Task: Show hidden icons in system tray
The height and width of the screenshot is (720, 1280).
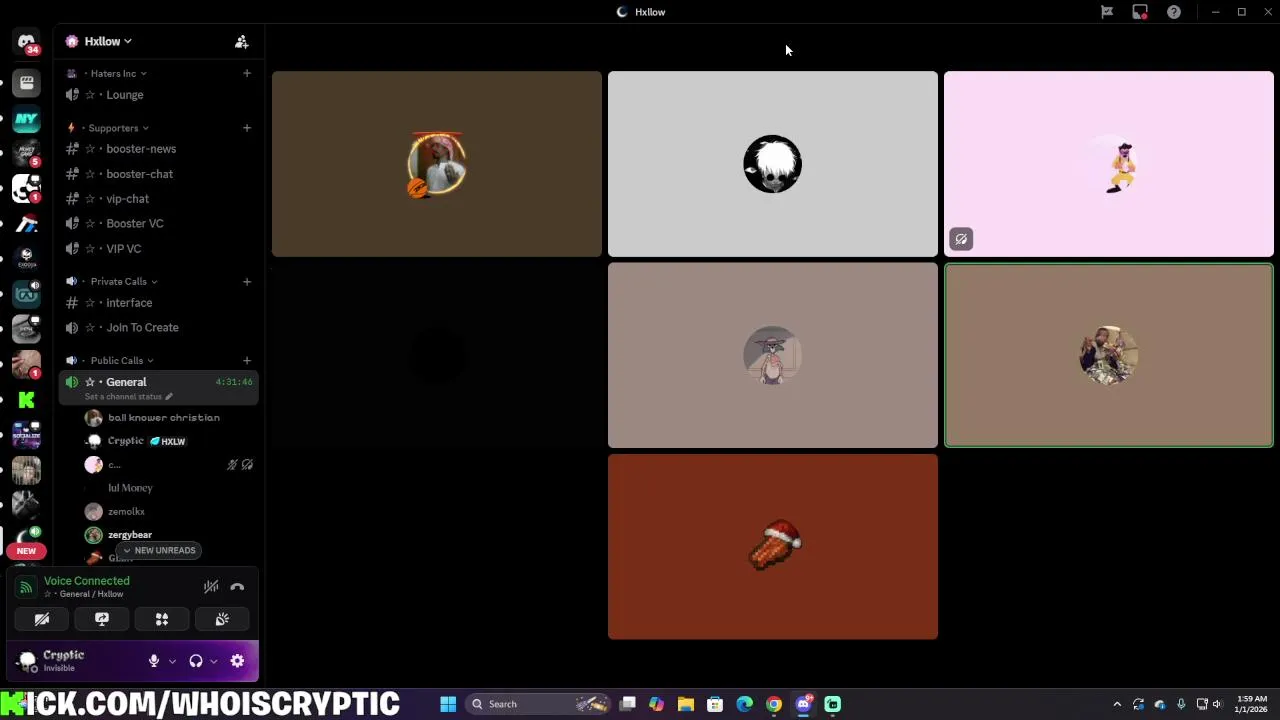Action: point(1117,704)
